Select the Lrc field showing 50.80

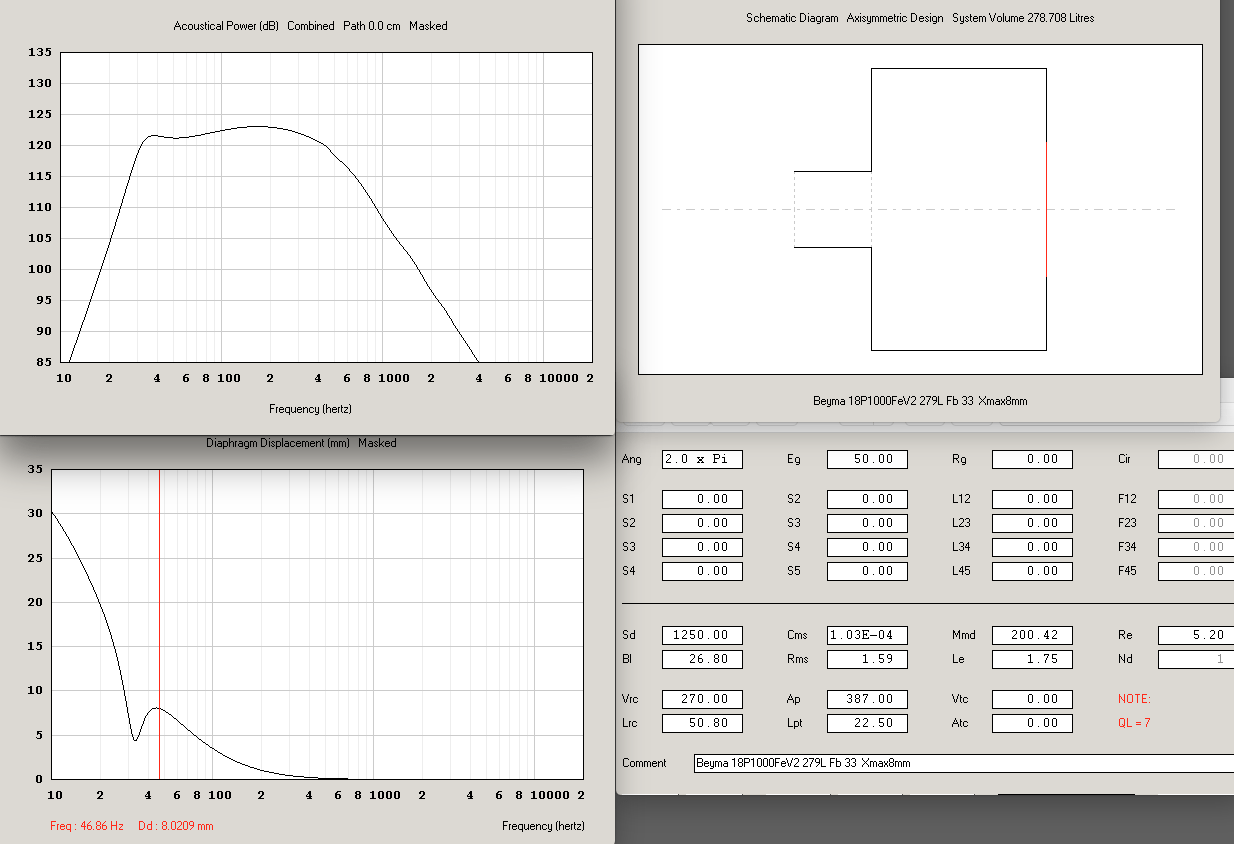coord(702,723)
